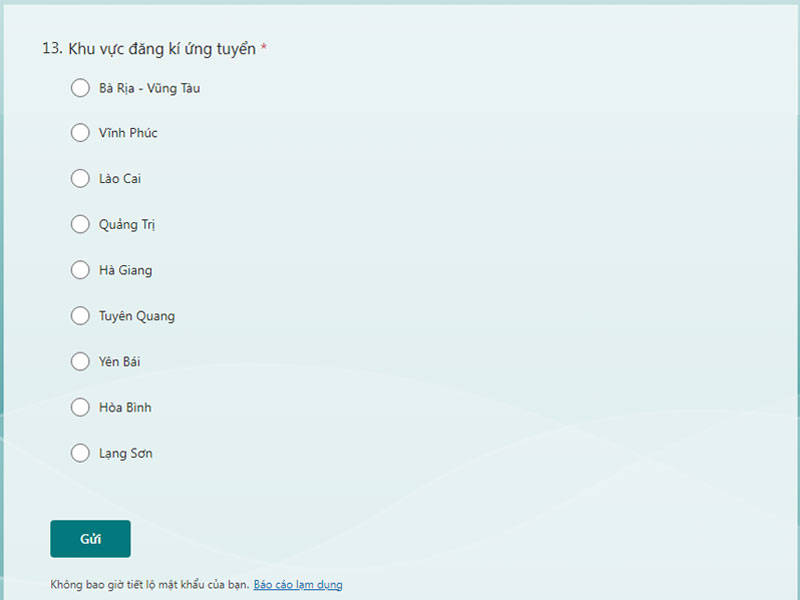Click the "Hòa Bình" text label
This screenshot has width=800, height=600.
[x=126, y=407]
